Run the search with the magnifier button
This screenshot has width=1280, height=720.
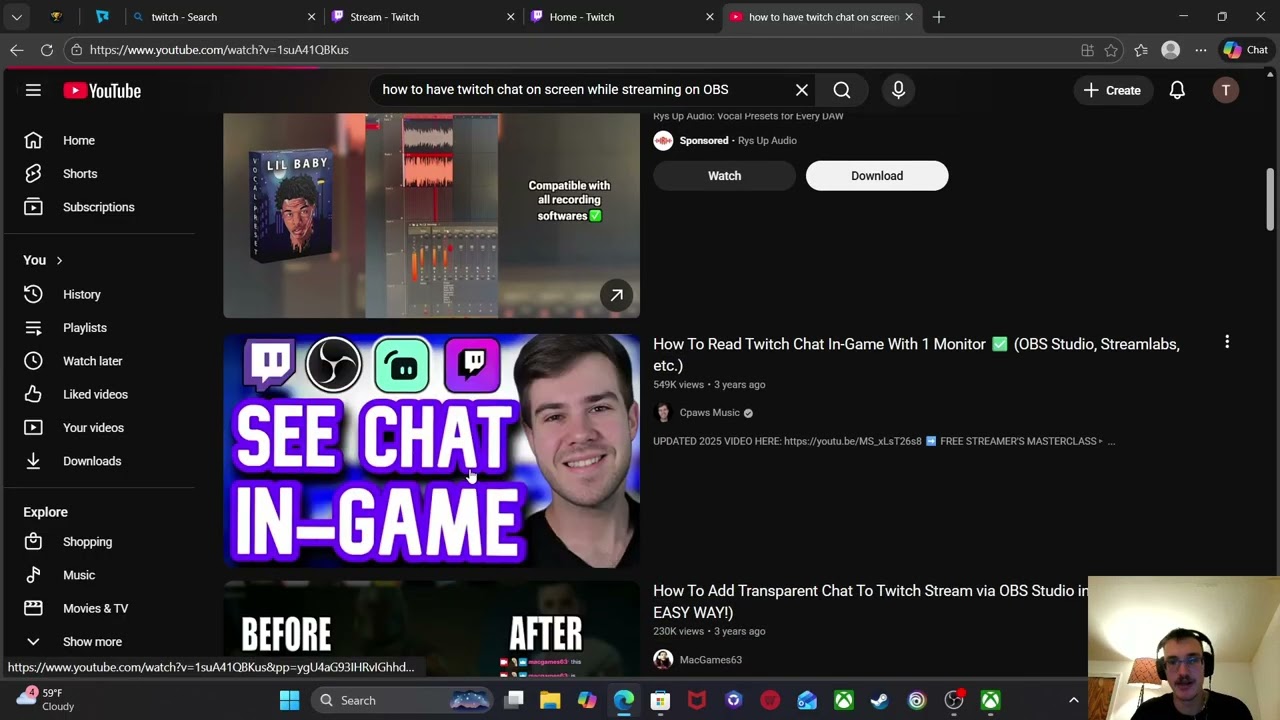point(842,90)
